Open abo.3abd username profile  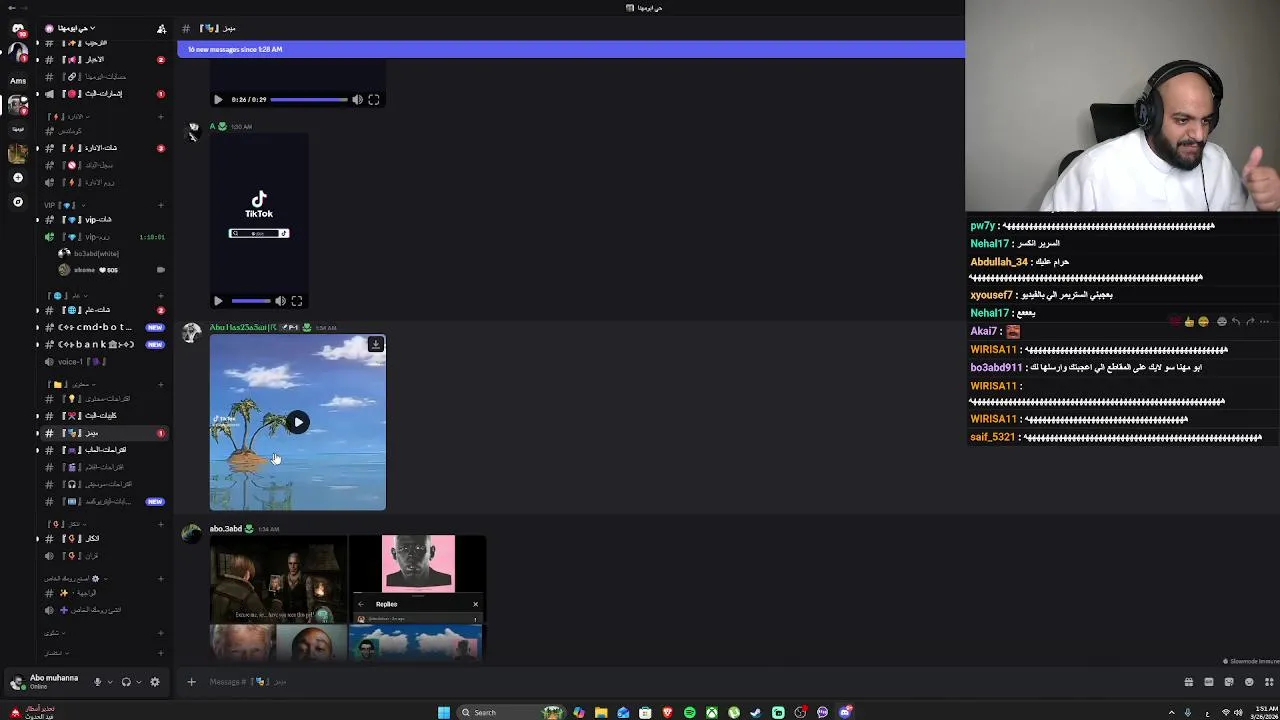(x=226, y=529)
